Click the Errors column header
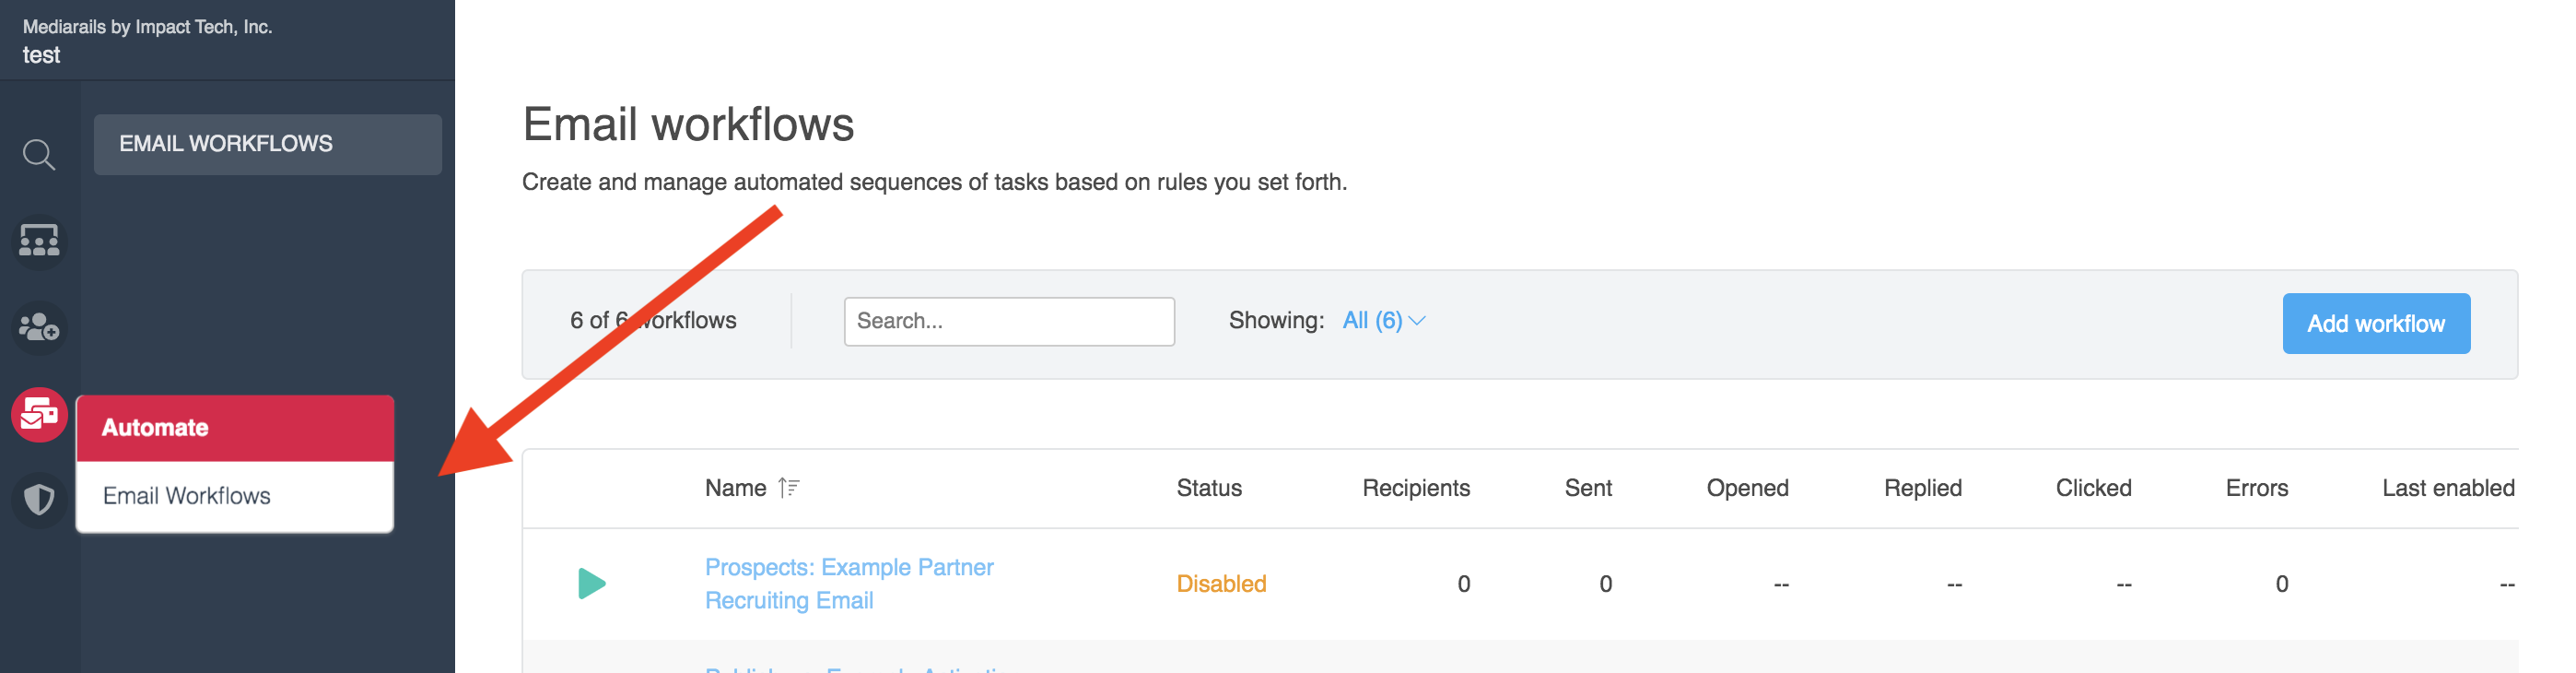The width and height of the screenshot is (2576, 673). point(2255,488)
